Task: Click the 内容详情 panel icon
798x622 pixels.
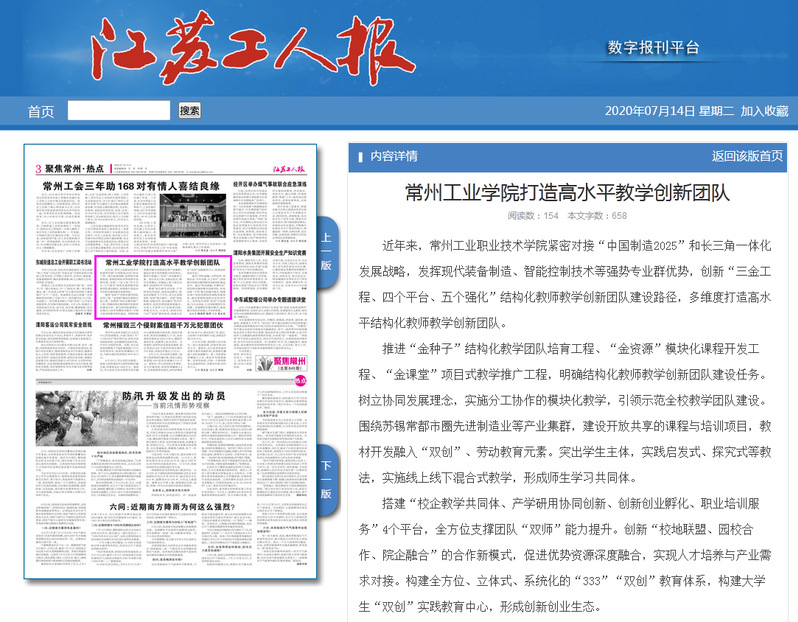Action: (360, 156)
